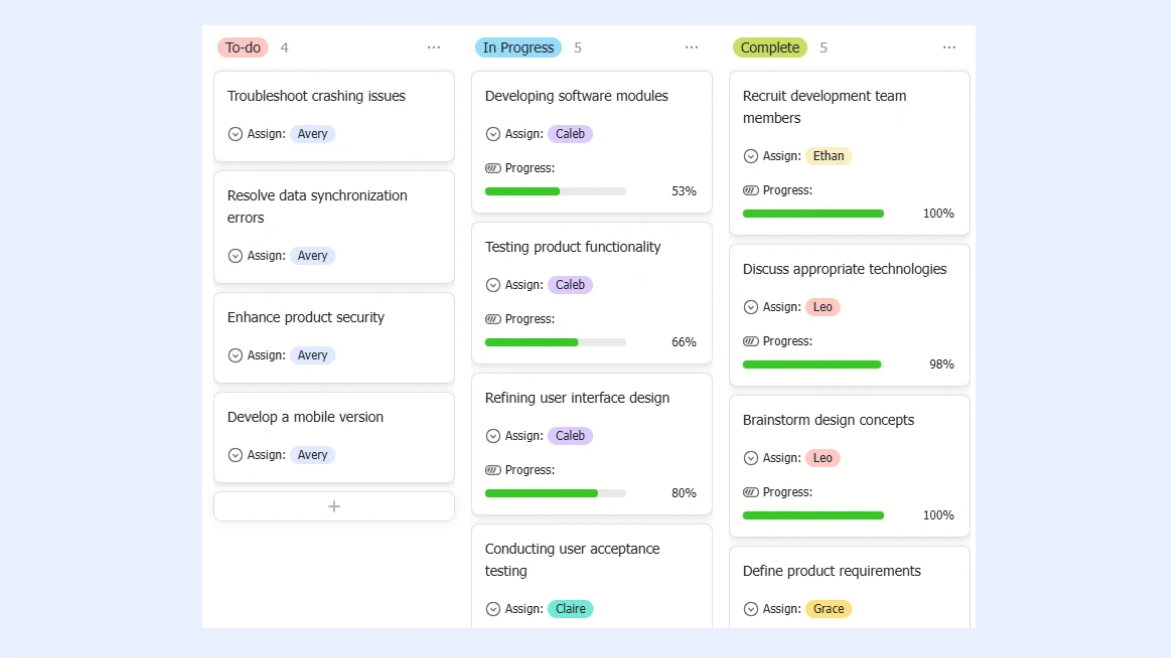Click assign icon on Resolve data synchronization errors
The width and height of the screenshot is (1171, 658).
point(235,255)
